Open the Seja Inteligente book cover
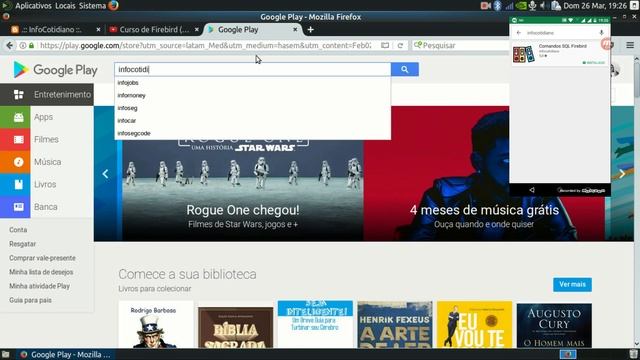Image resolution: width=640 pixels, height=360 pixels. pos(315,325)
